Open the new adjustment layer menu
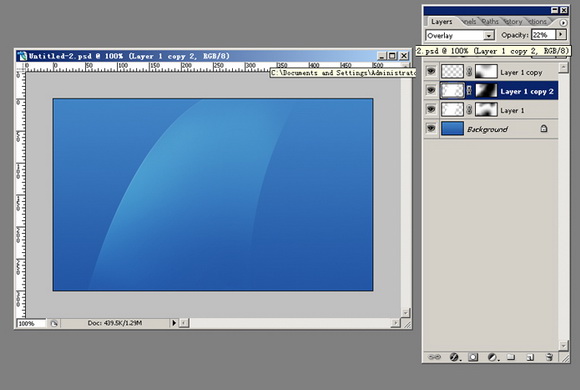The width and height of the screenshot is (580, 390). tap(492, 357)
